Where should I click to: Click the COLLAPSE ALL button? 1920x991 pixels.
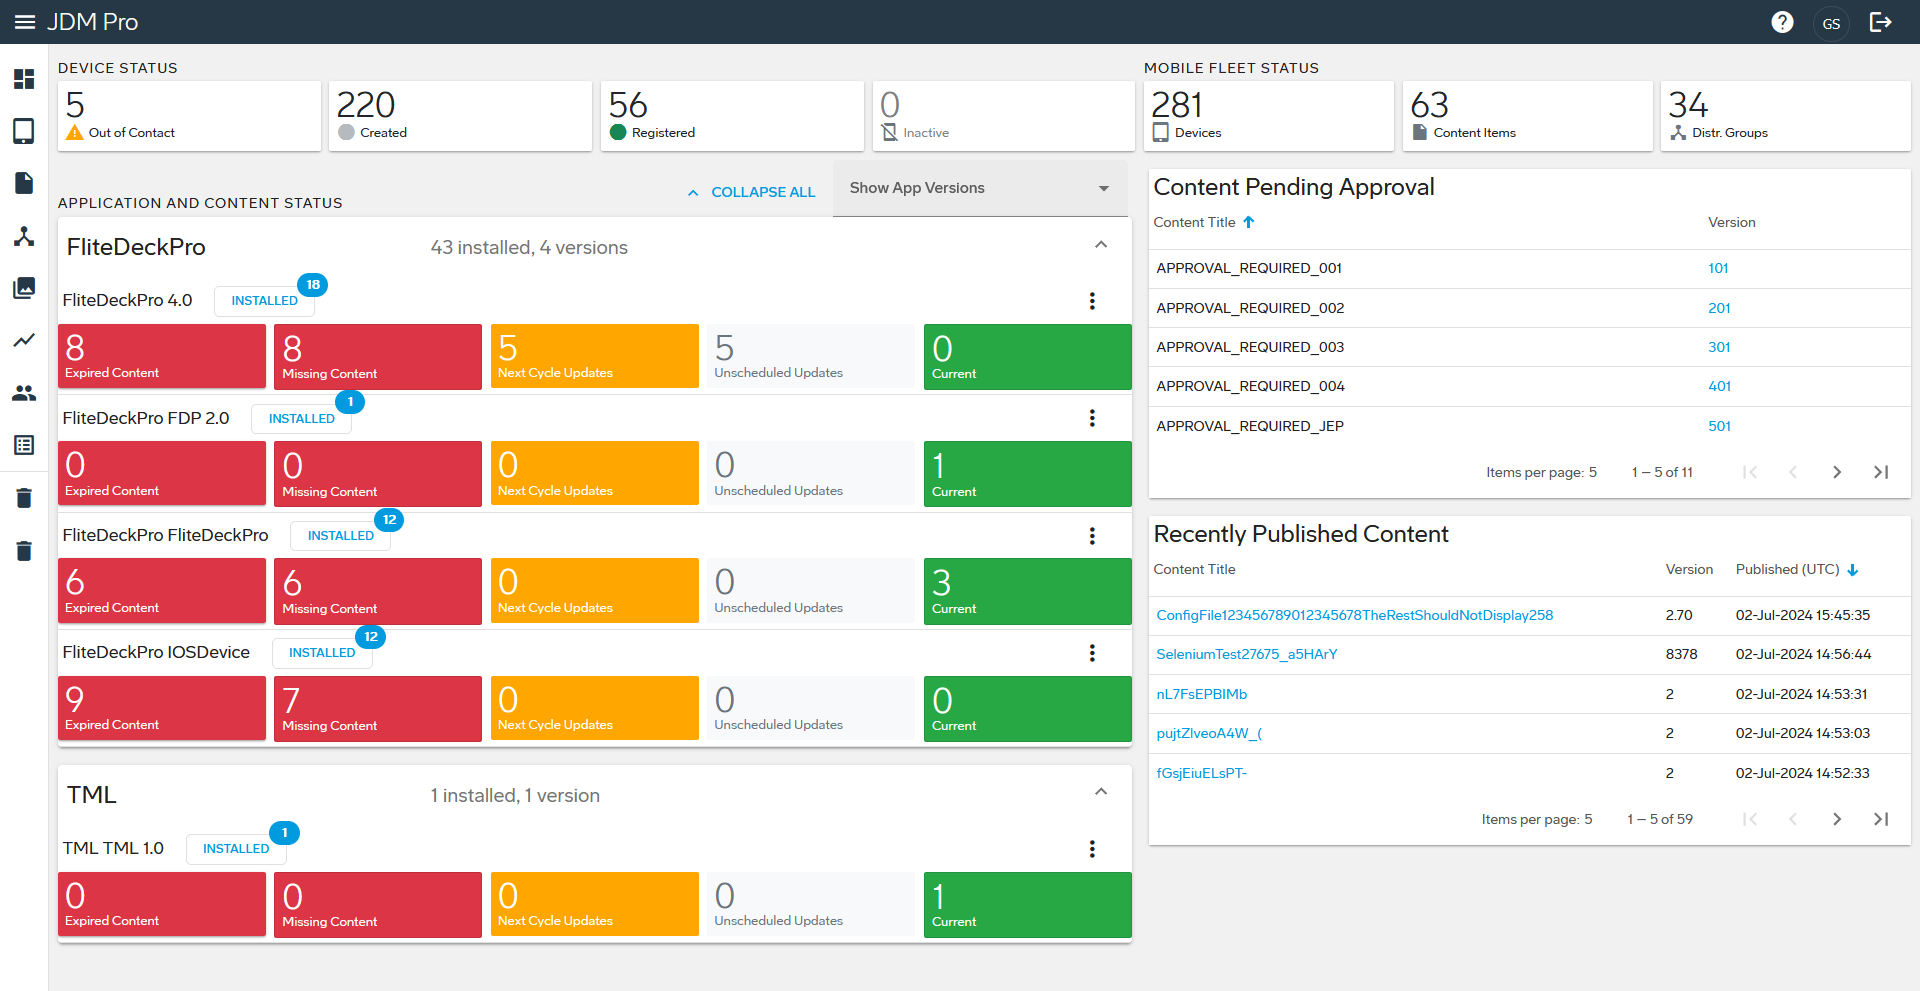pyautogui.click(x=752, y=192)
